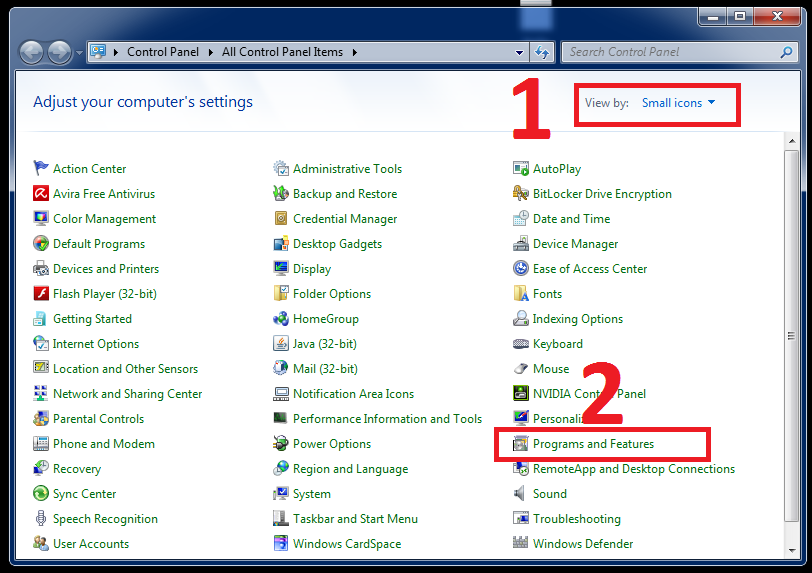Click the Backup and Restore icon
Screen dimensions: 812x573
point(281,193)
